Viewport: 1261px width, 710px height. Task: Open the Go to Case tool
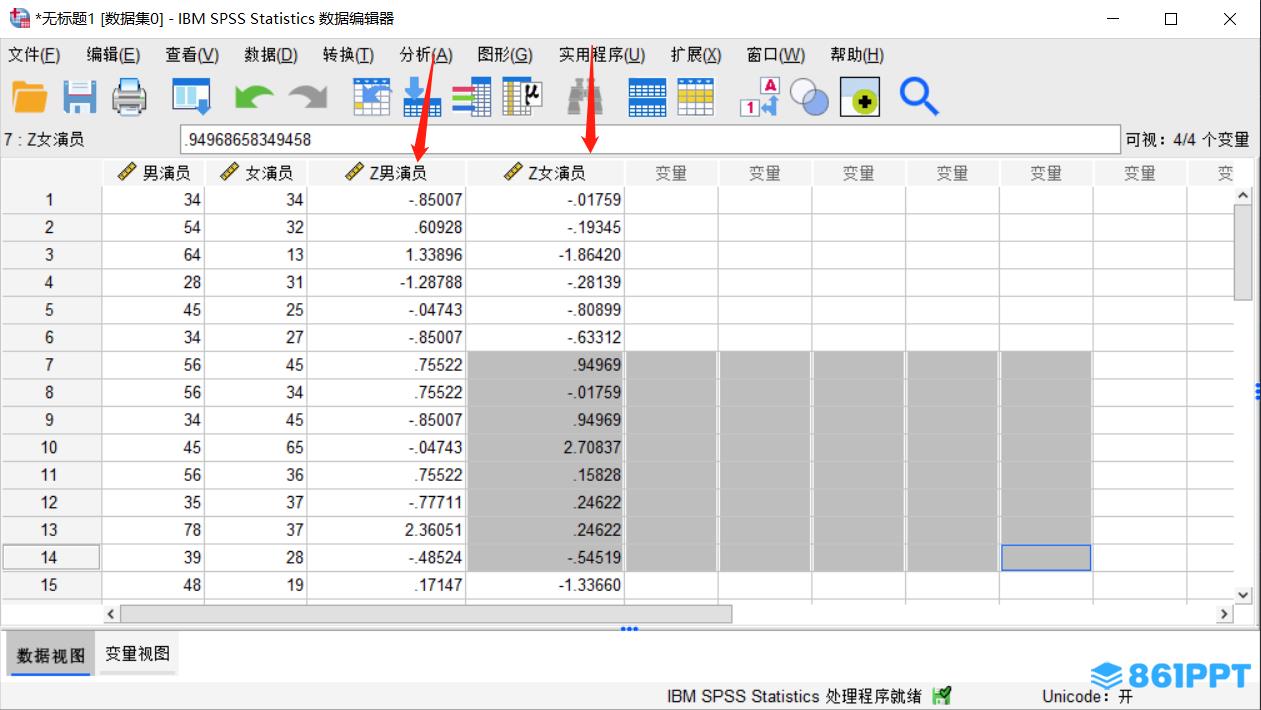[x=372, y=97]
